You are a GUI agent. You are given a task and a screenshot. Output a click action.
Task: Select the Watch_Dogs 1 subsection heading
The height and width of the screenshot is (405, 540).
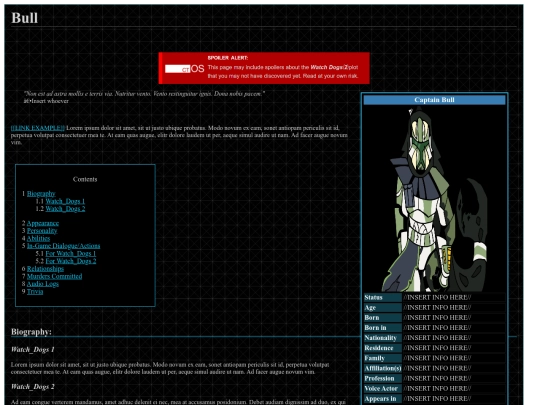click(33, 350)
